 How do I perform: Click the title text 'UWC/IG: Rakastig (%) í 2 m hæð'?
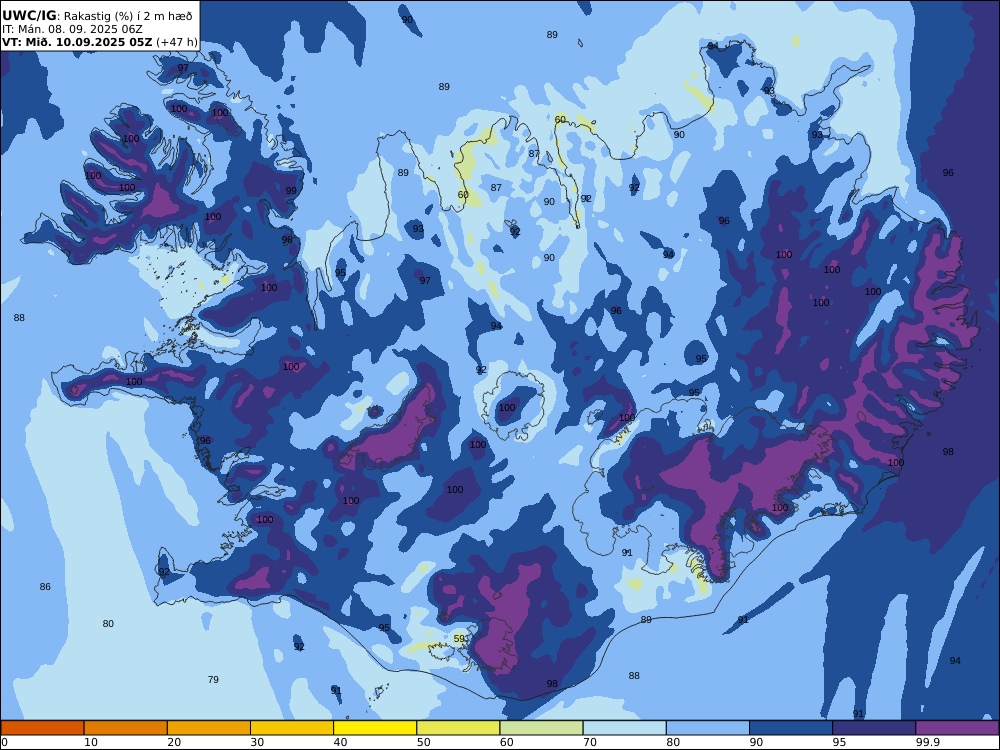[97, 16]
